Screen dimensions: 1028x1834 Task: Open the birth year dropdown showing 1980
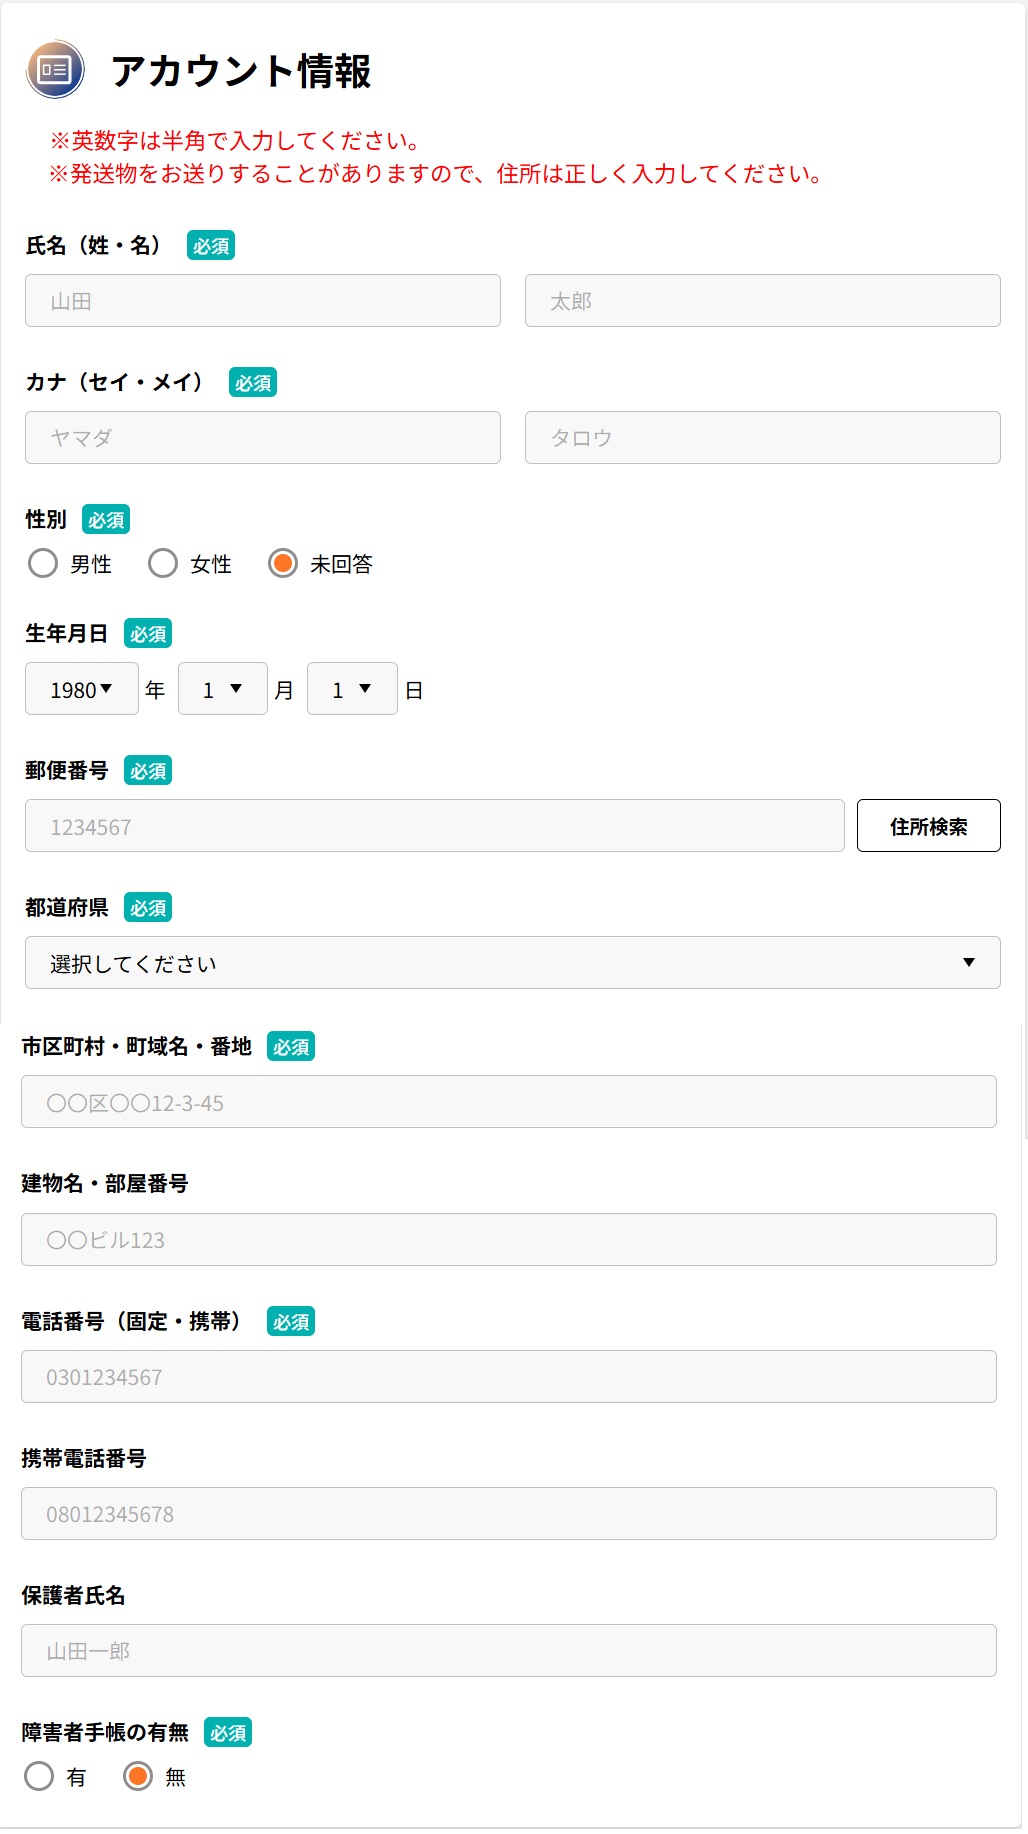pyautogui.click(x=82, y=689)
